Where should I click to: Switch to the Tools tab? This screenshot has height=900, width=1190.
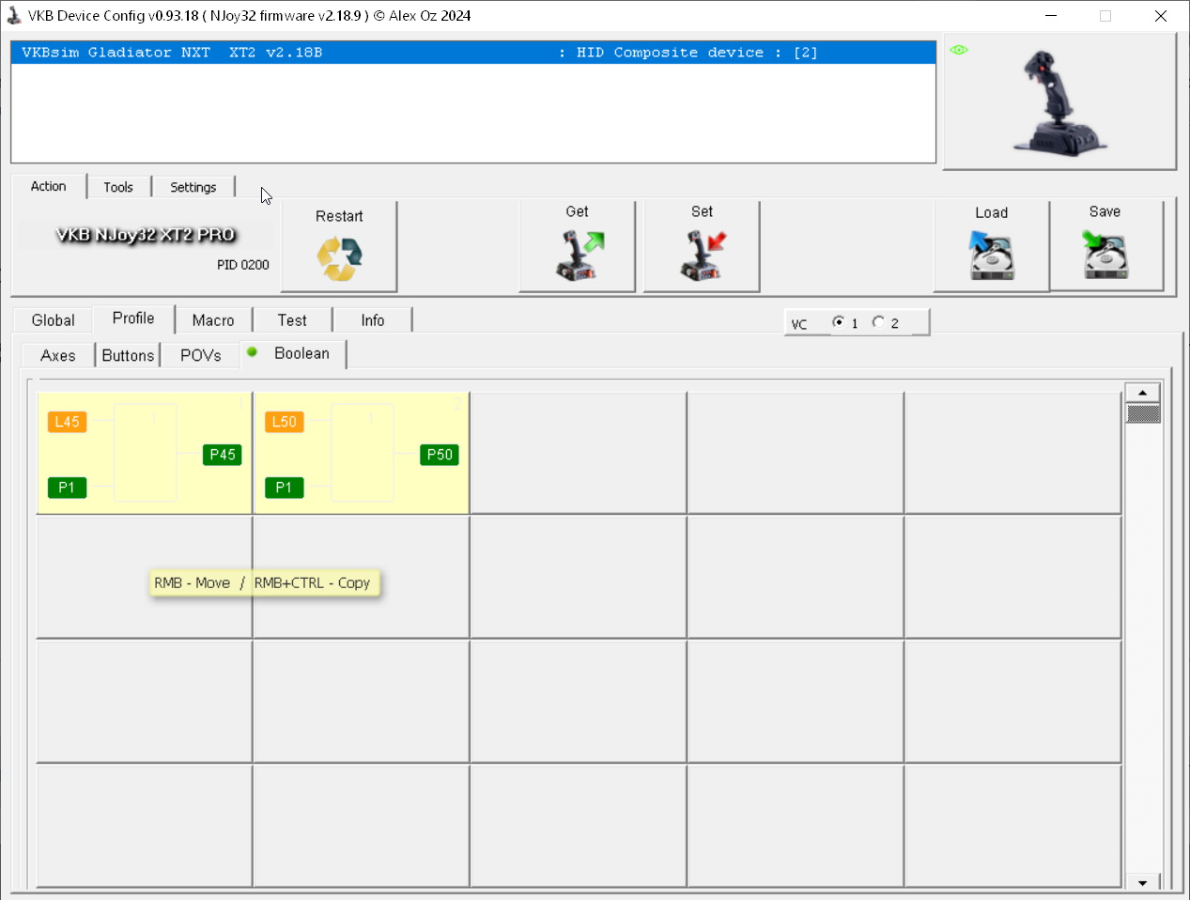click(x=118, y=187)
